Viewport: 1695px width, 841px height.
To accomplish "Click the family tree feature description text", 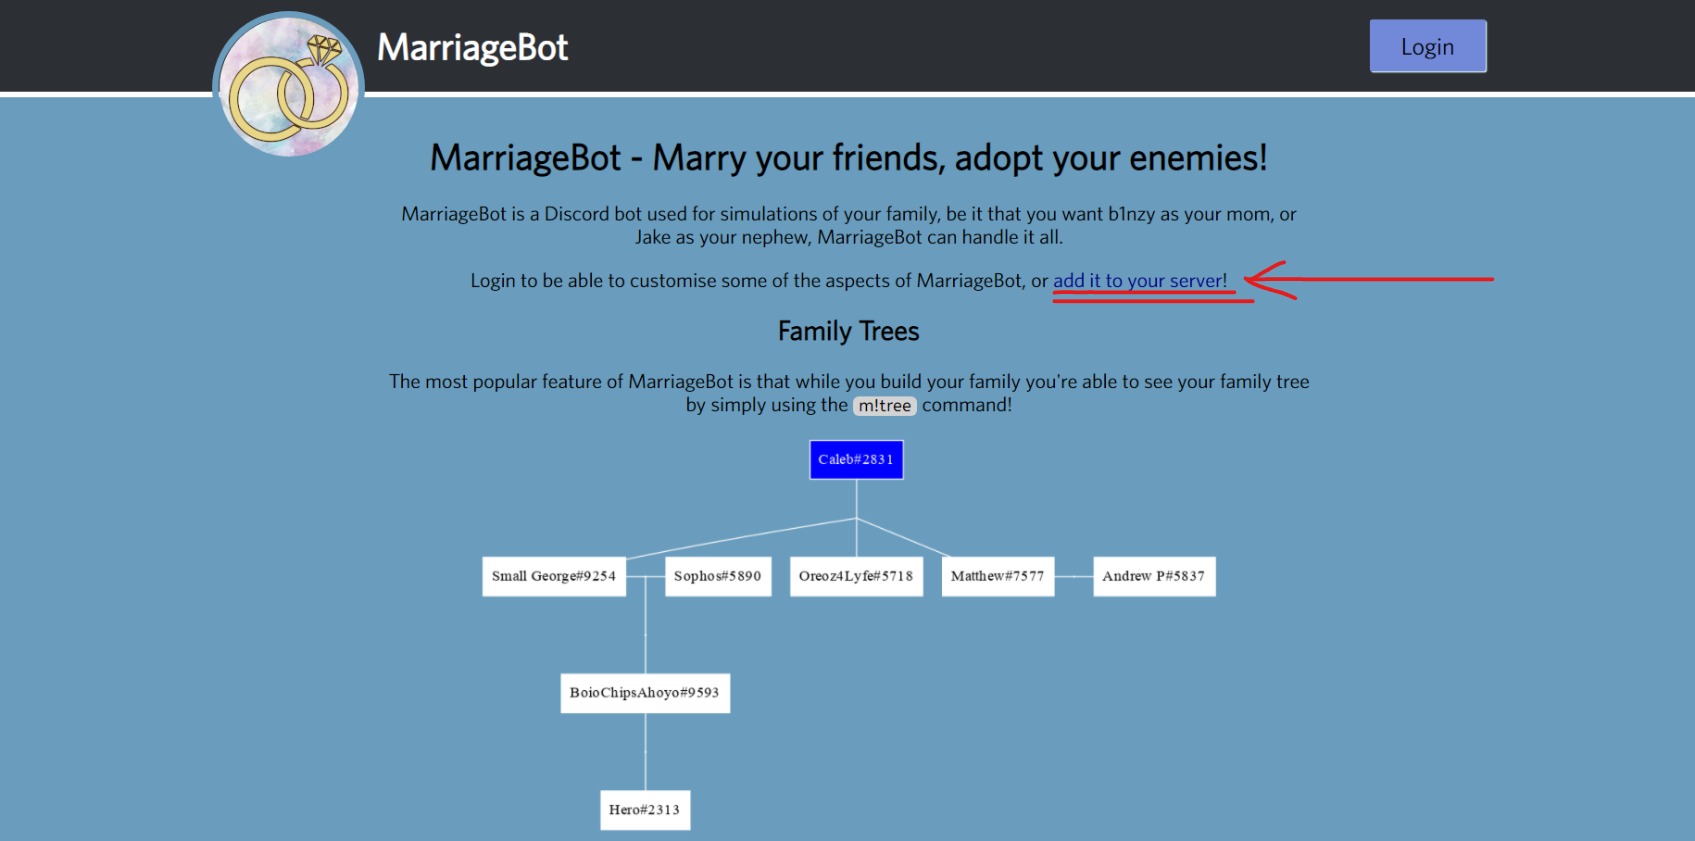I will tap(848, 393).
